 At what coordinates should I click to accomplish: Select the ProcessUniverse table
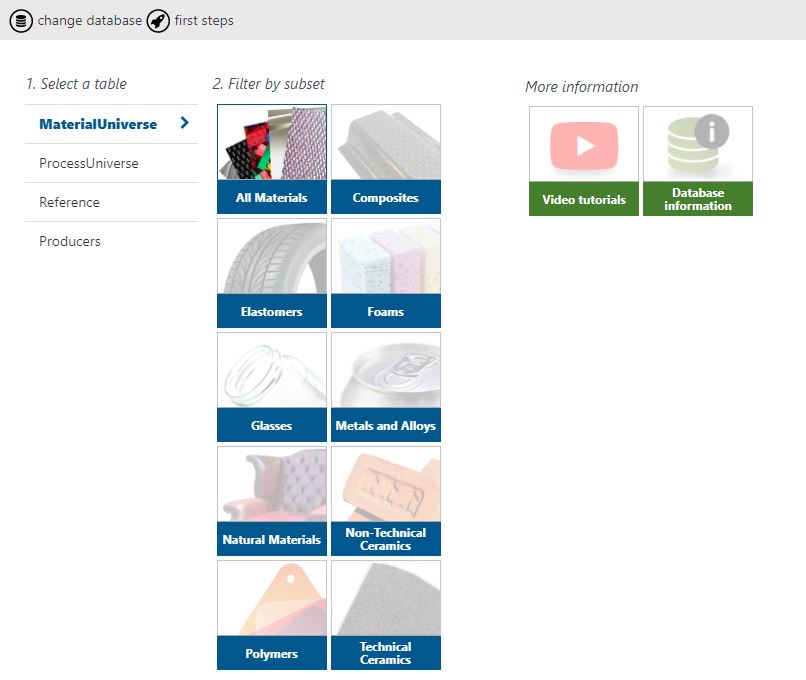(x=111, y=163)
